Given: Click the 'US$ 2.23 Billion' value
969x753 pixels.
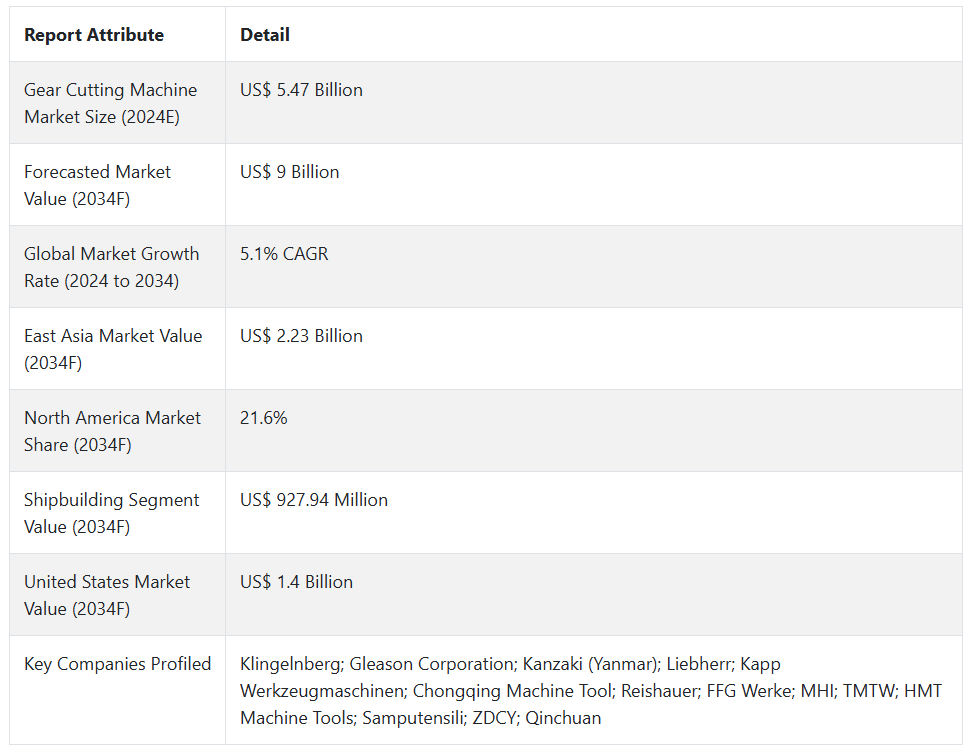Looking at the screenshot, I should pos(301,336).
